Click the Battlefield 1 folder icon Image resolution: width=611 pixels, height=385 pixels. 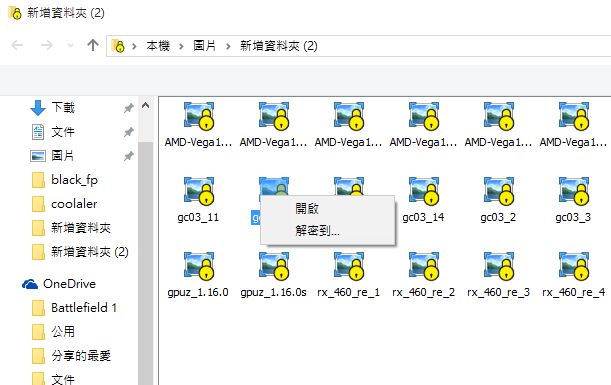click(x=38, y=308)
